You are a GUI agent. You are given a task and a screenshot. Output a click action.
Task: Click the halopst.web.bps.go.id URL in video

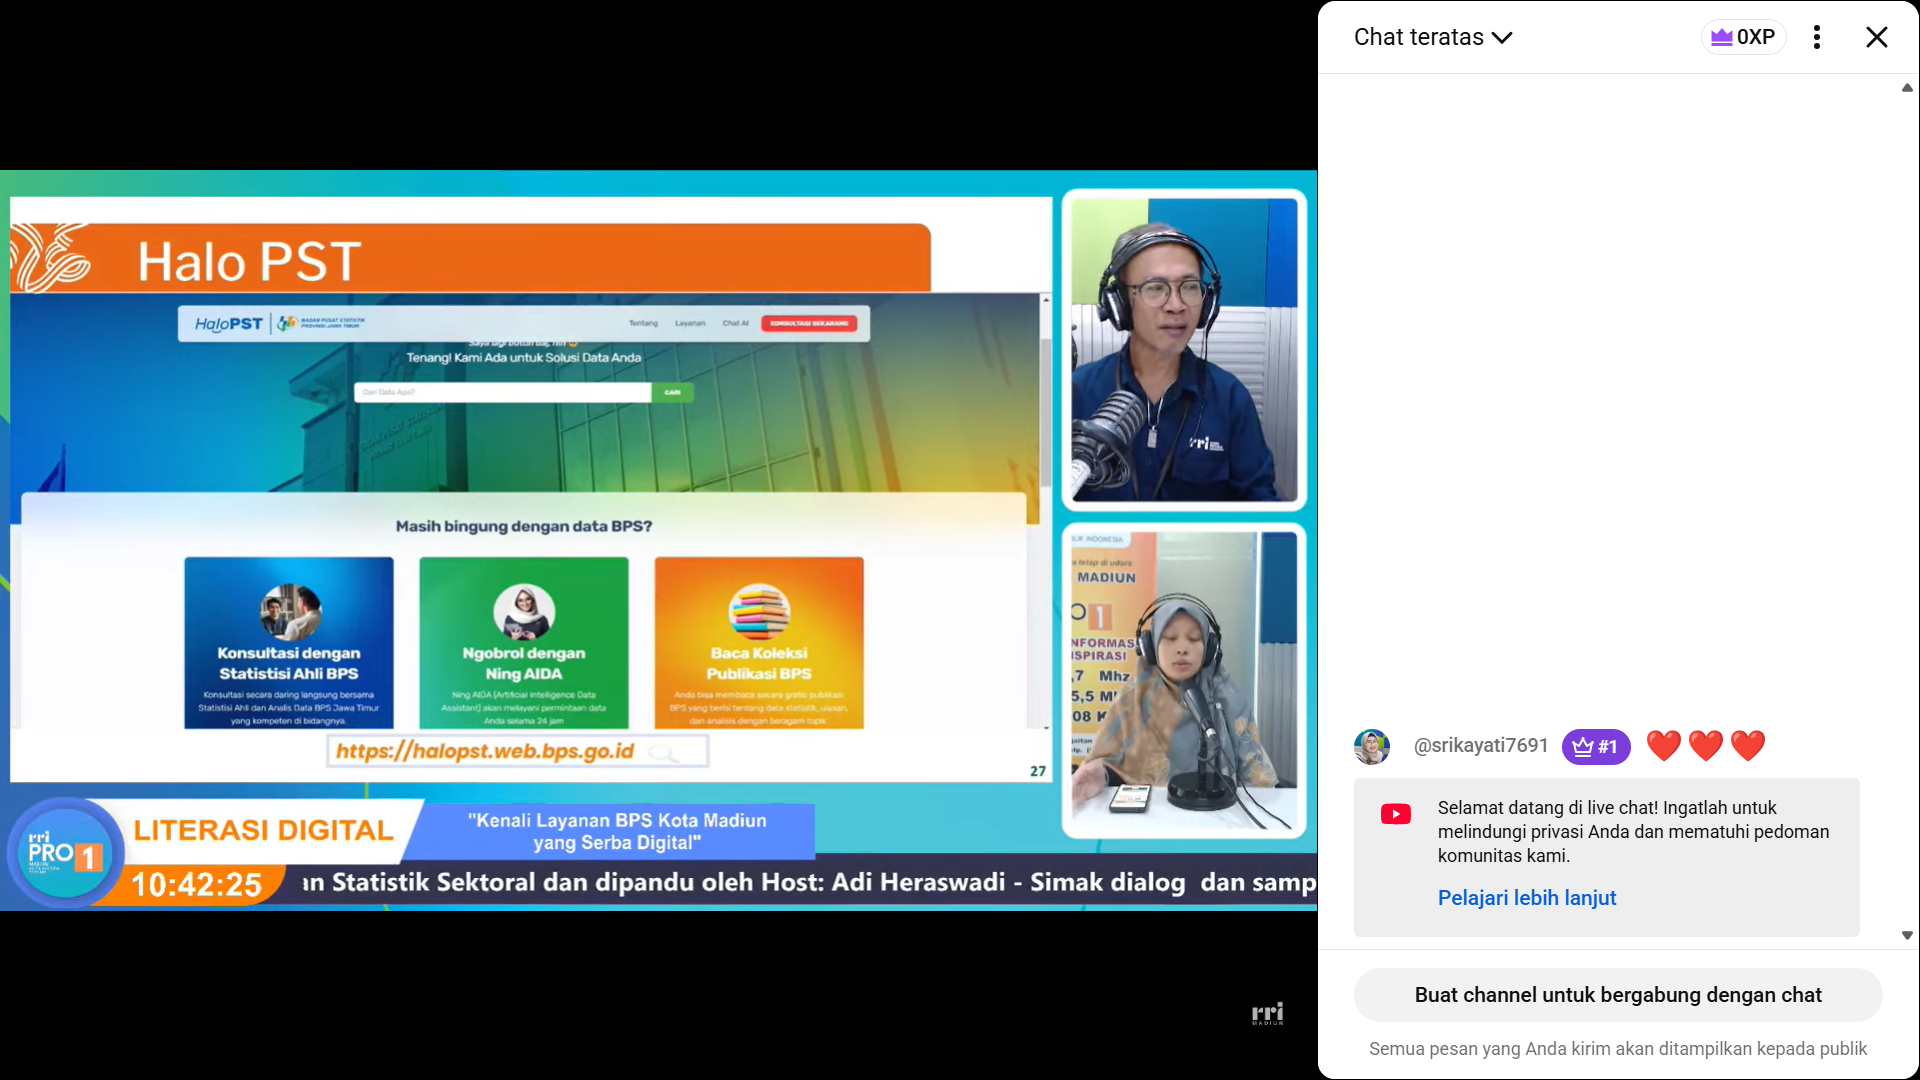pyautogui.click(x=485, y=751)
